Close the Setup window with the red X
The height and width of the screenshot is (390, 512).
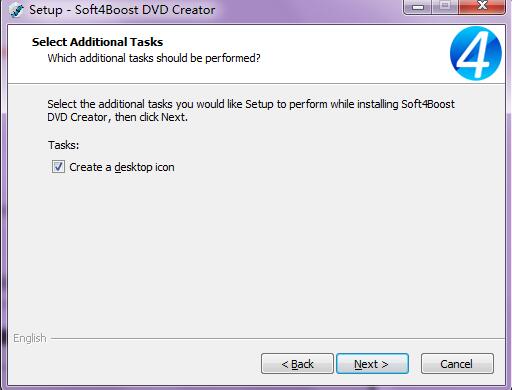[482, 7]
